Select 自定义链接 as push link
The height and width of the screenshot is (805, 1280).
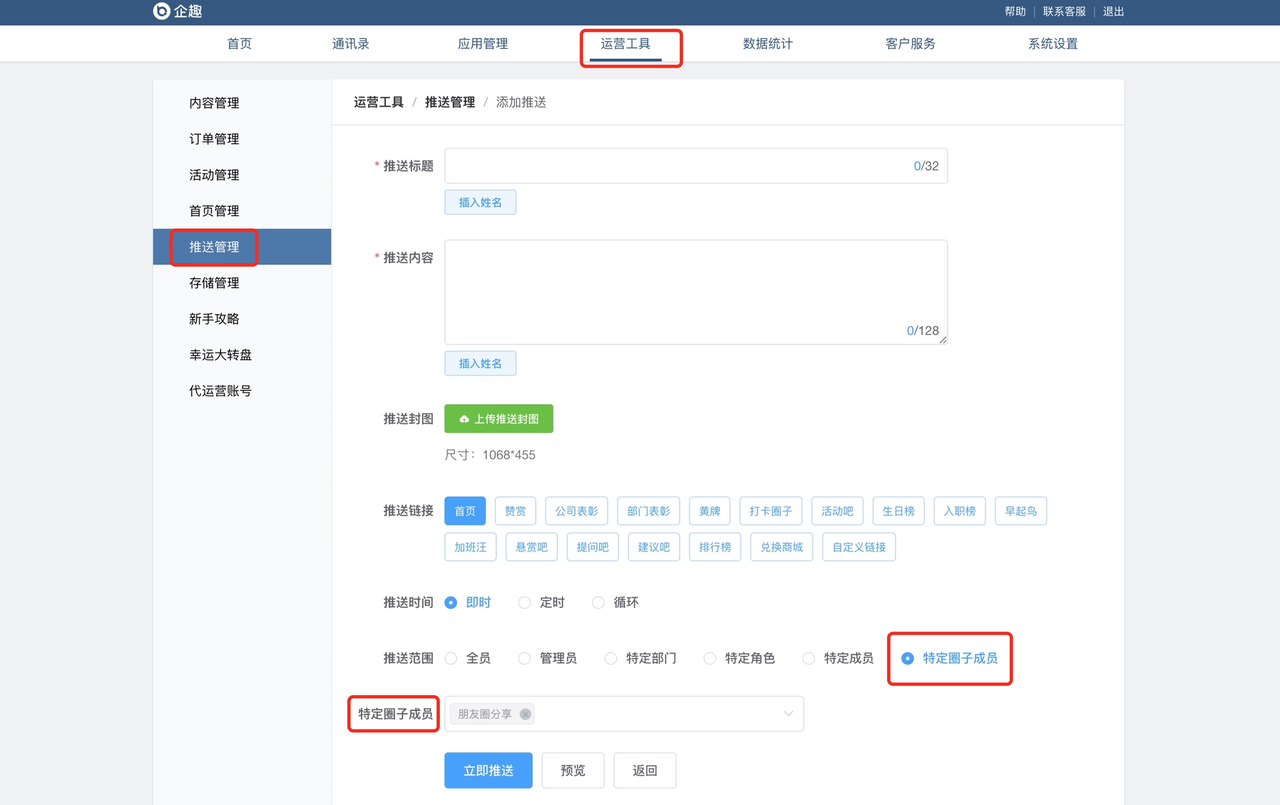[859, 547]
